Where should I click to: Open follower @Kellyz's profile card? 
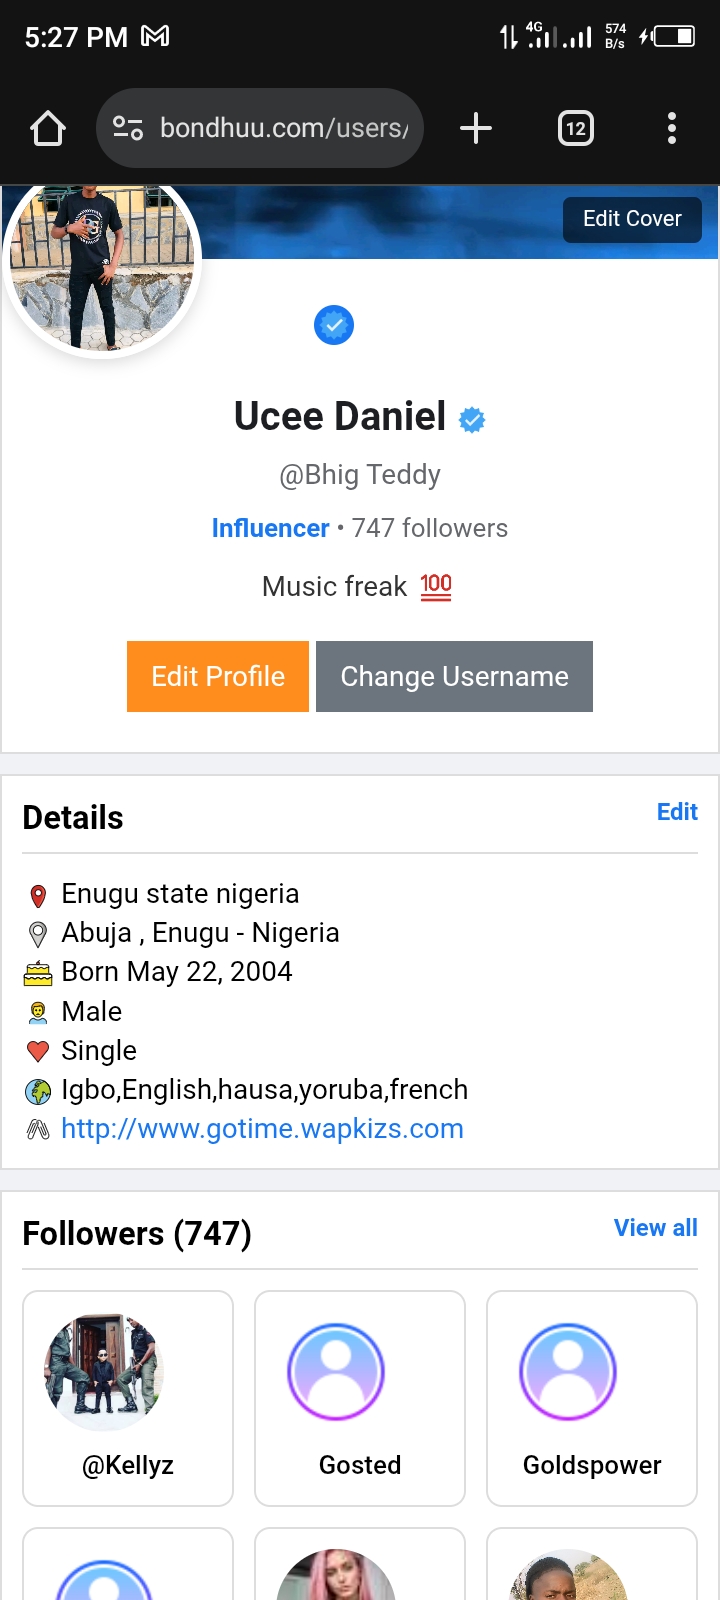128,1398
